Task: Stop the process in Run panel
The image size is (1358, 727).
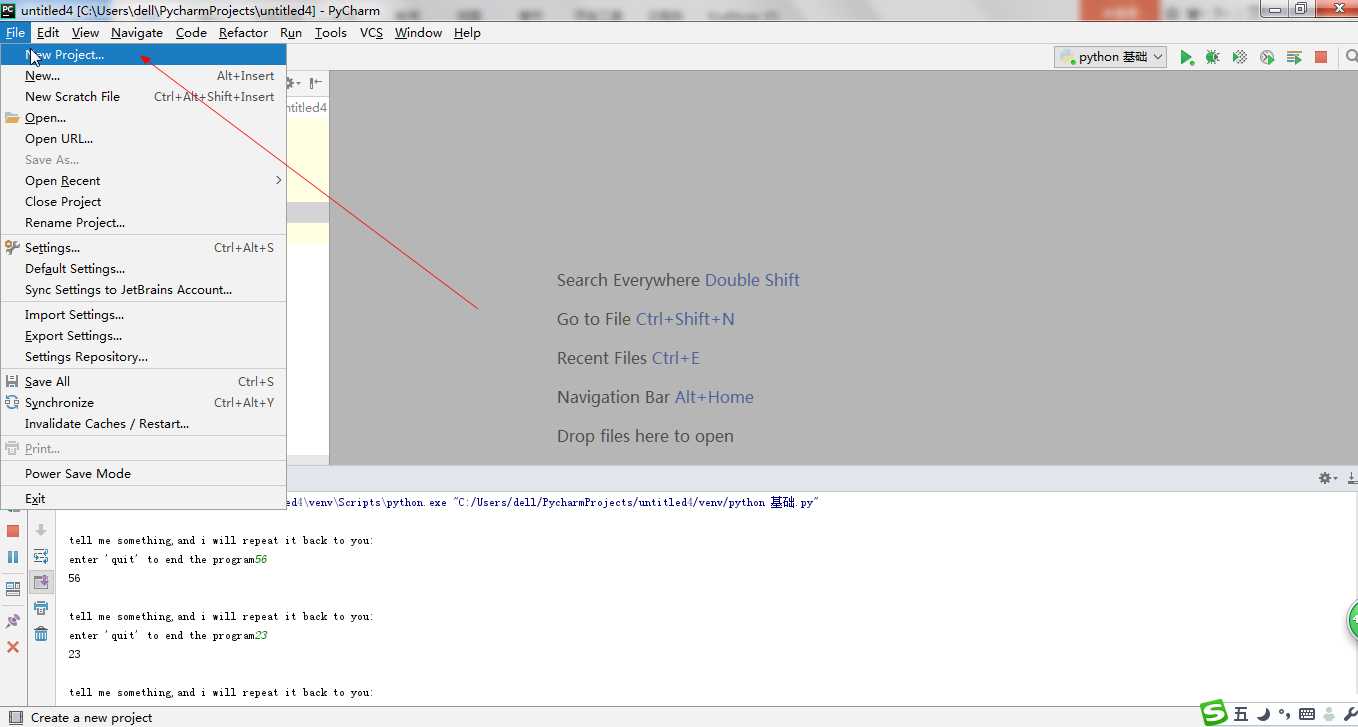Action: point(13,531)
